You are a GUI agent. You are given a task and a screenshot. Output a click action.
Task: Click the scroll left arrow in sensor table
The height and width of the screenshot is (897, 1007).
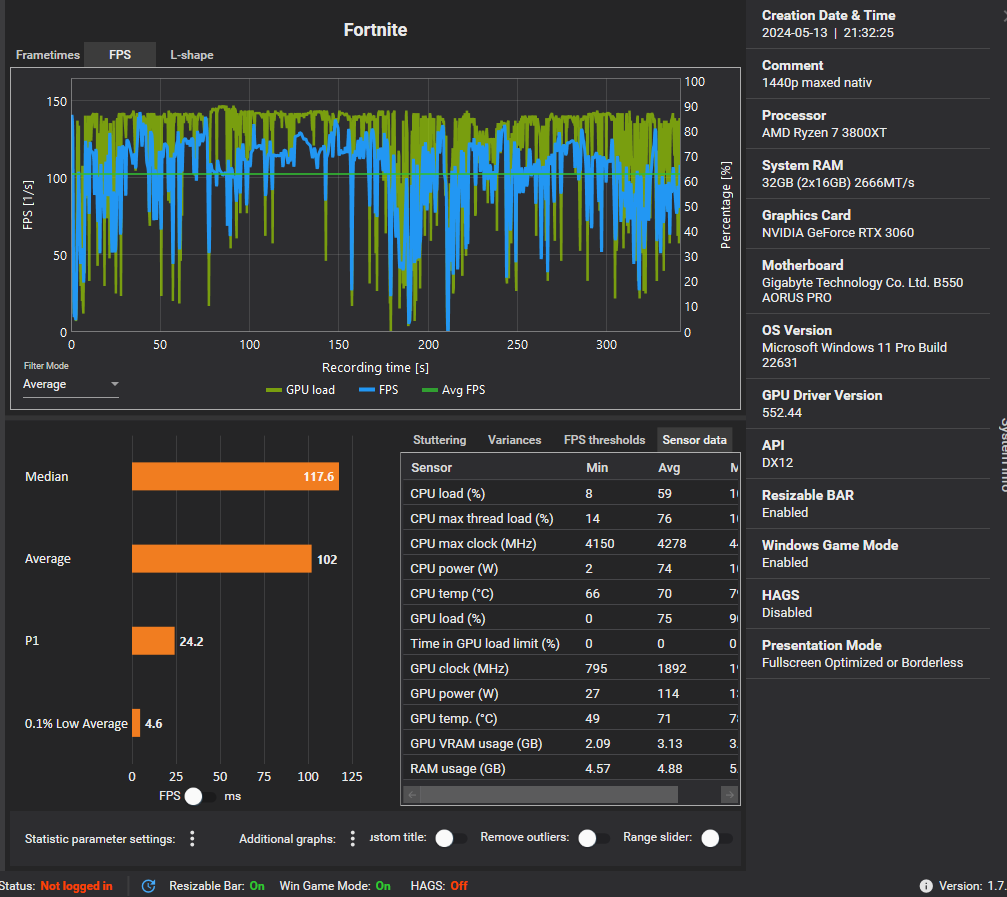click(x=410, y=794)
